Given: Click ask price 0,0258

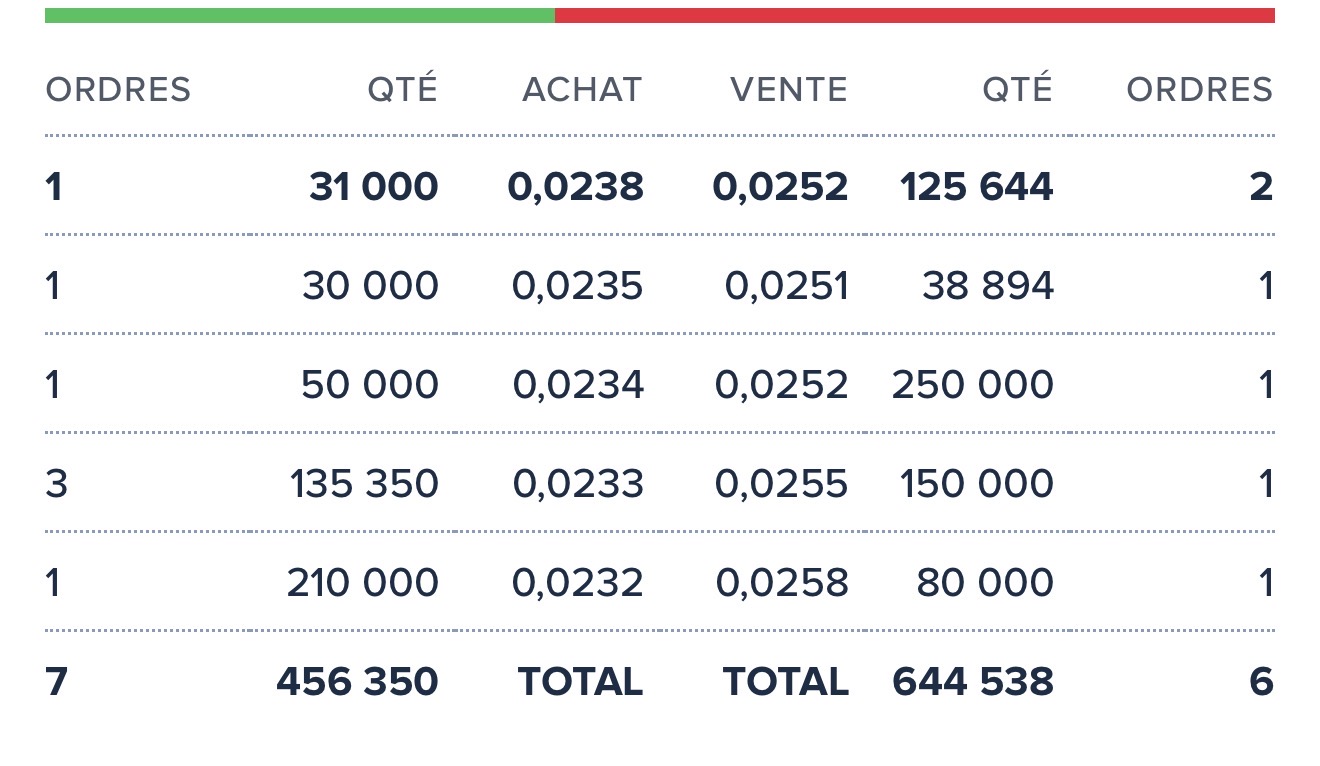Looking at the screenshot, I should point(782,583).
